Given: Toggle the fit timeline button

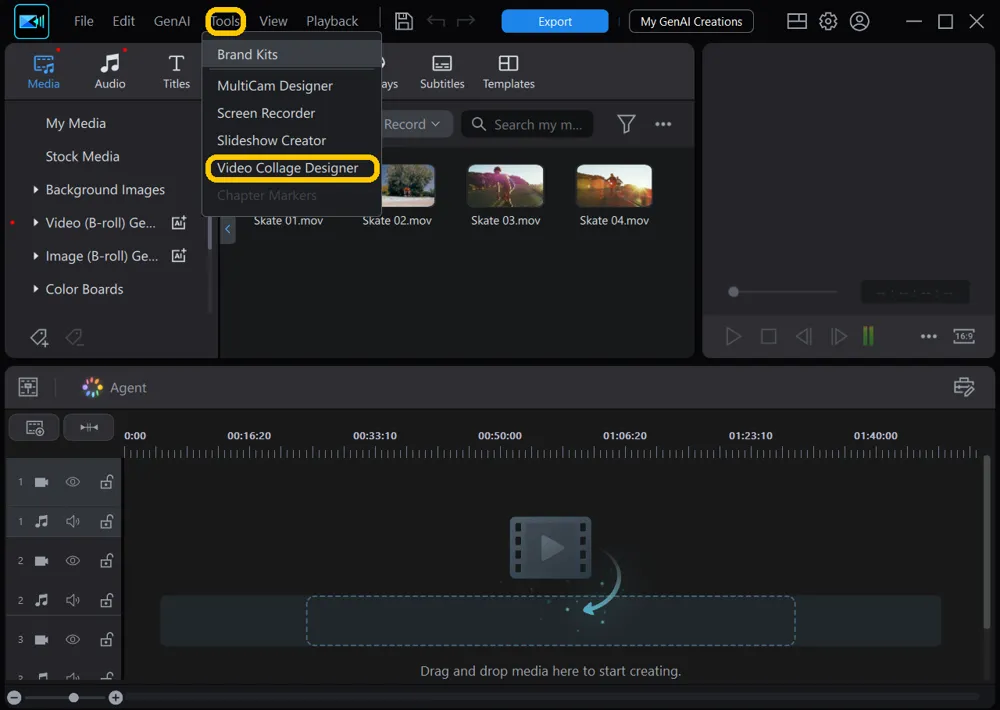Looking at the screenshot, I should click(x=89, y=427).
